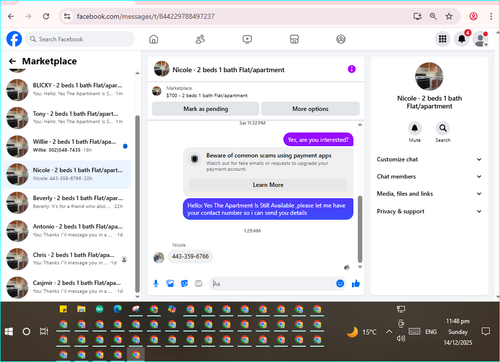Install app icon in address bar
This screenshot has height=362, width=500.
click(417, 16)
